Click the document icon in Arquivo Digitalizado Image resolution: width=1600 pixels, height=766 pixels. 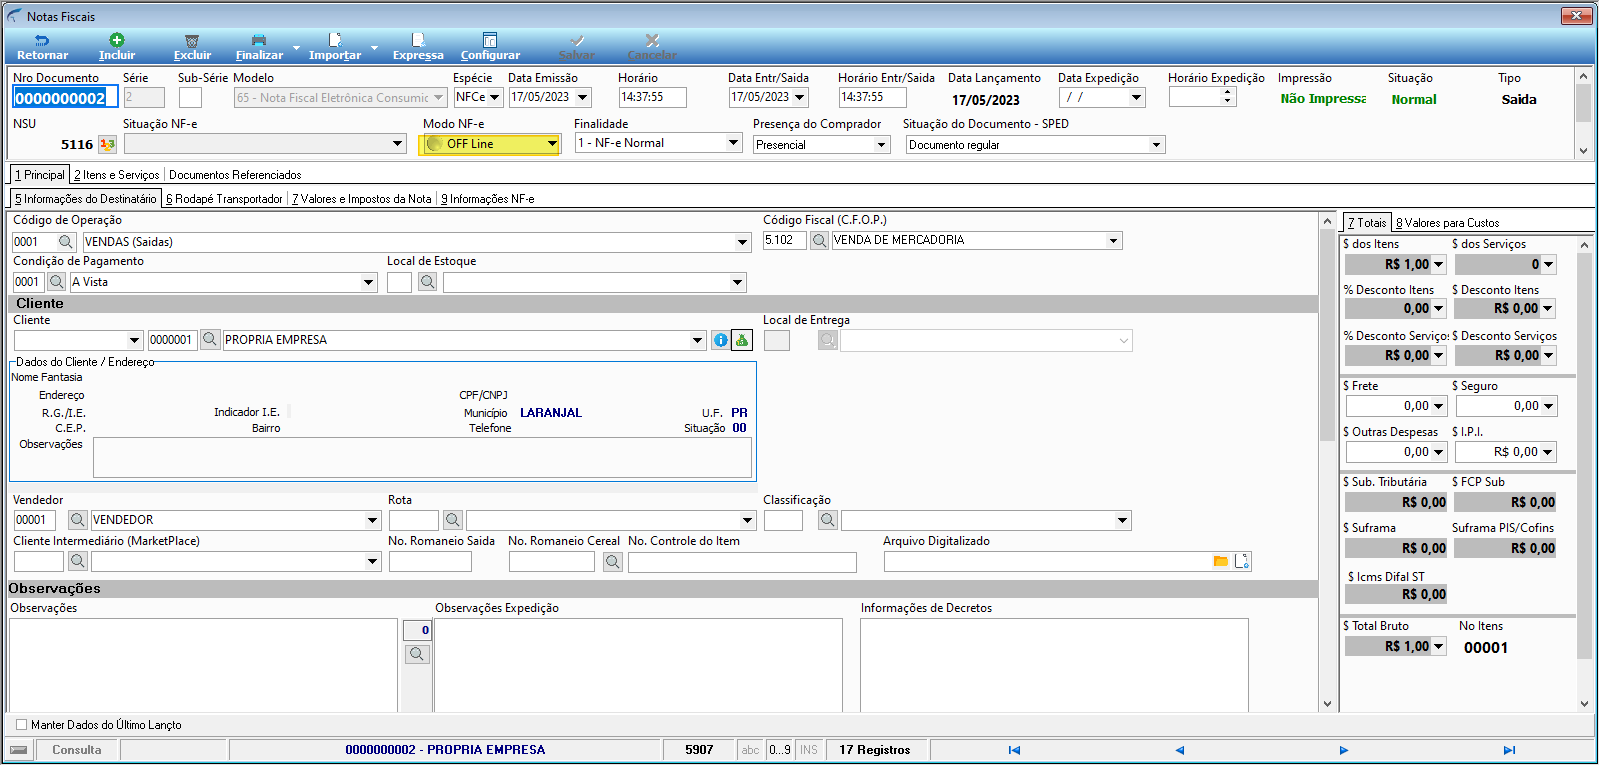click(x=1242, y=561)
